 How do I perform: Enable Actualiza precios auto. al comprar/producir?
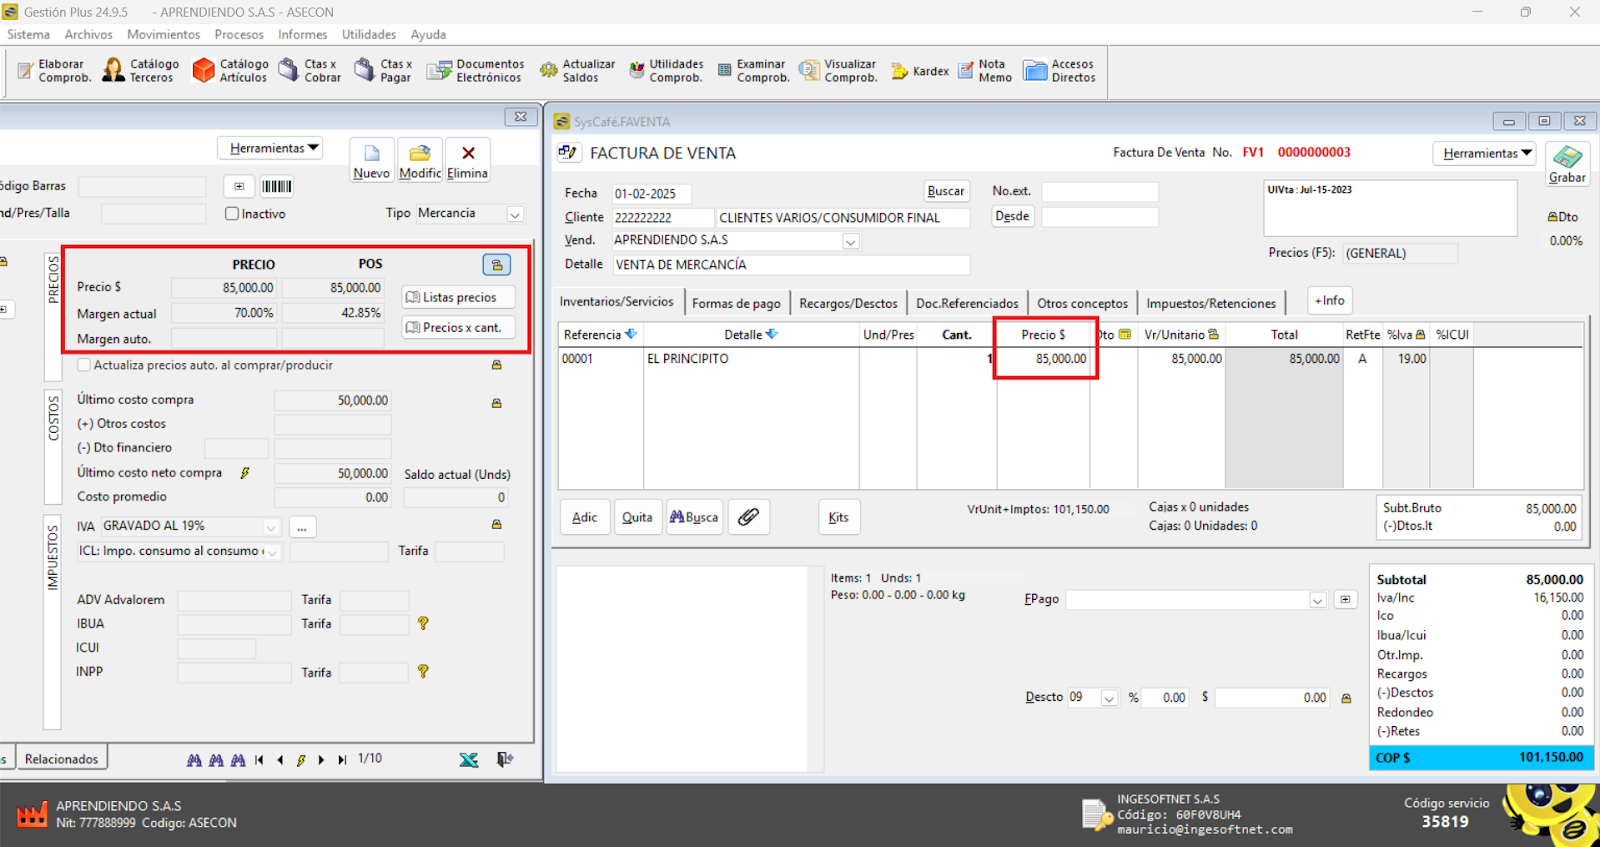point(84,365)
